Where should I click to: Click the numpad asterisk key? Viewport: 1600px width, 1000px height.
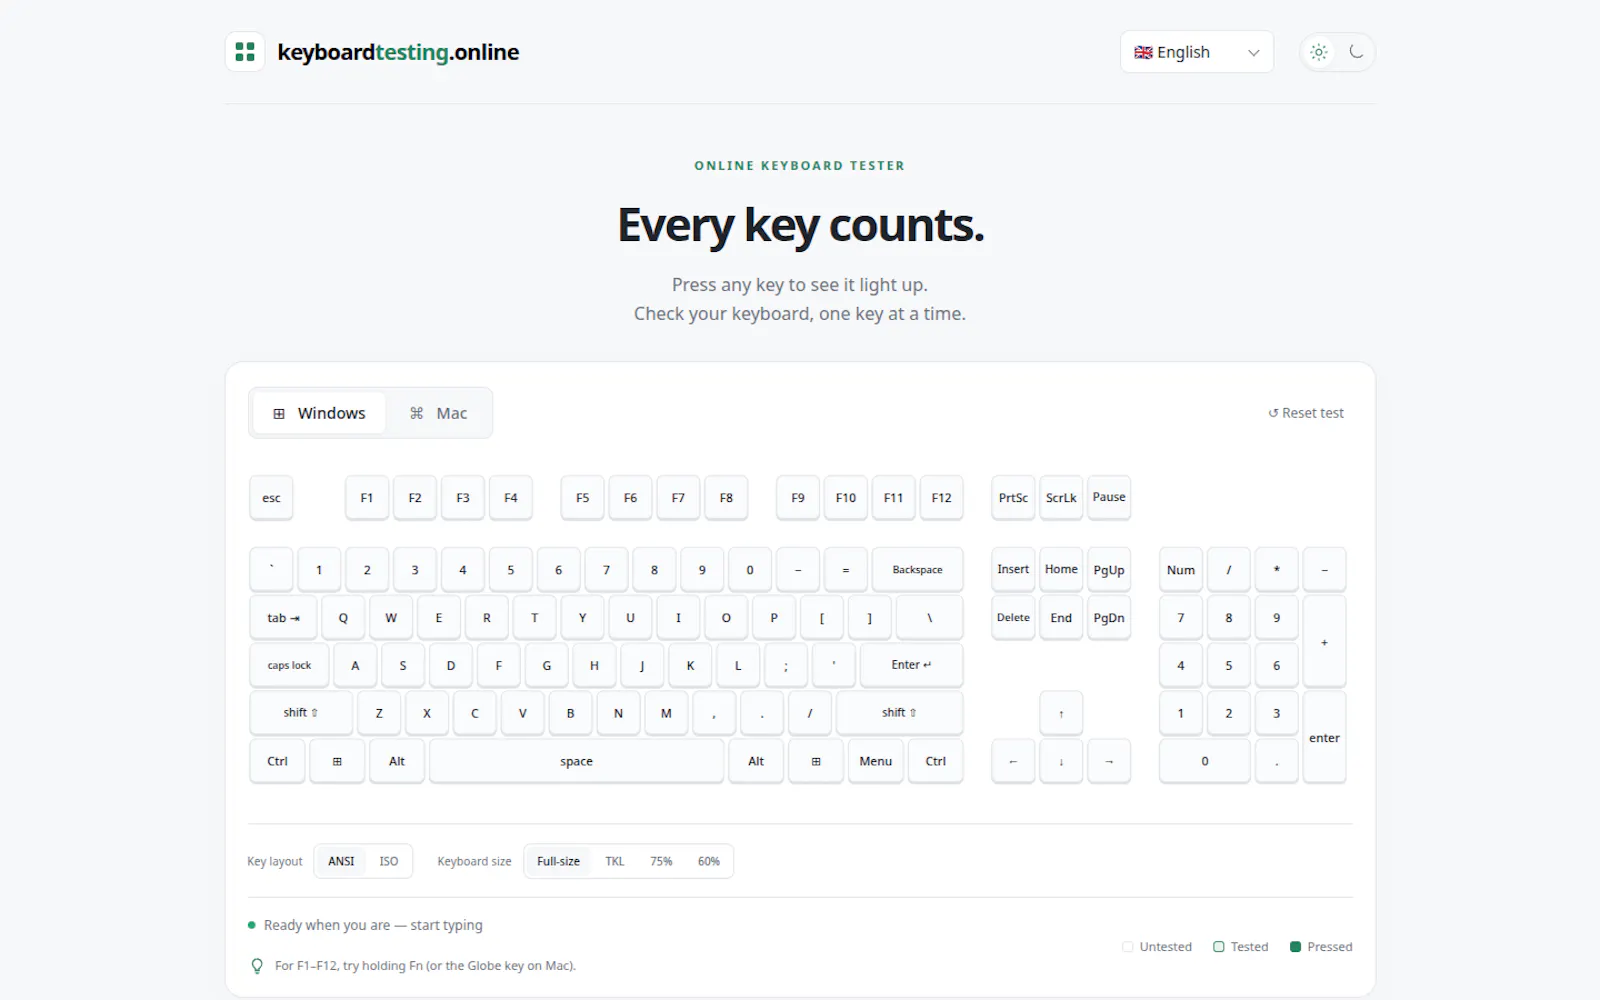pos(1277,570)
